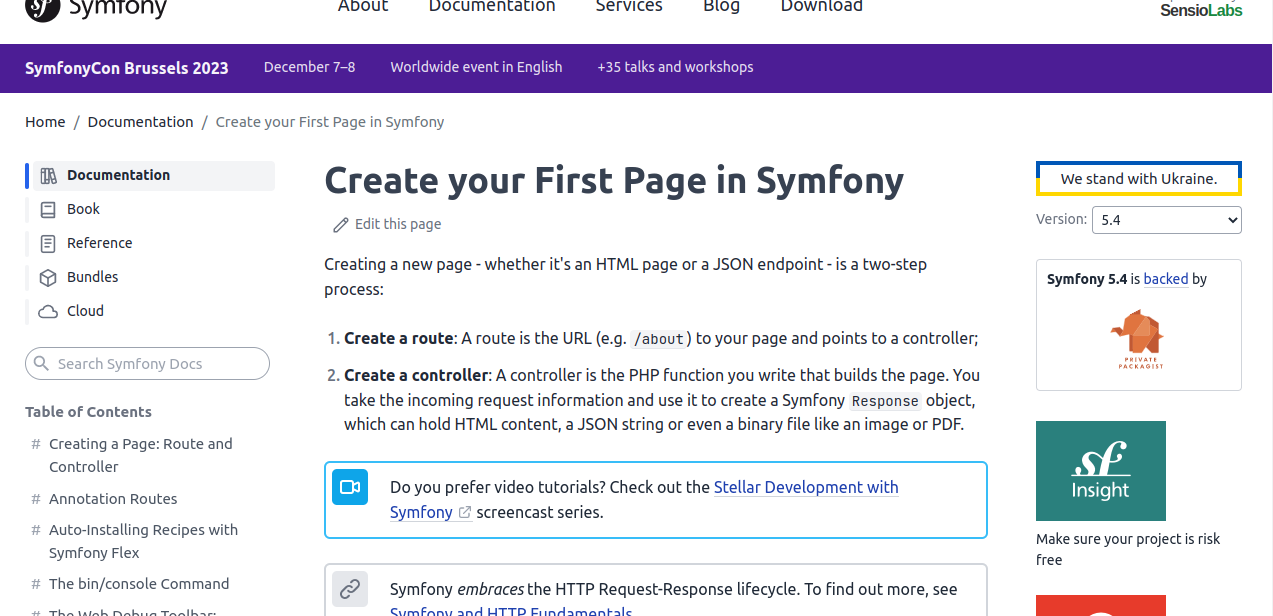Select Documentation in left sidebar
Viewport: 1273px width, 616px height.
point(154,176)
